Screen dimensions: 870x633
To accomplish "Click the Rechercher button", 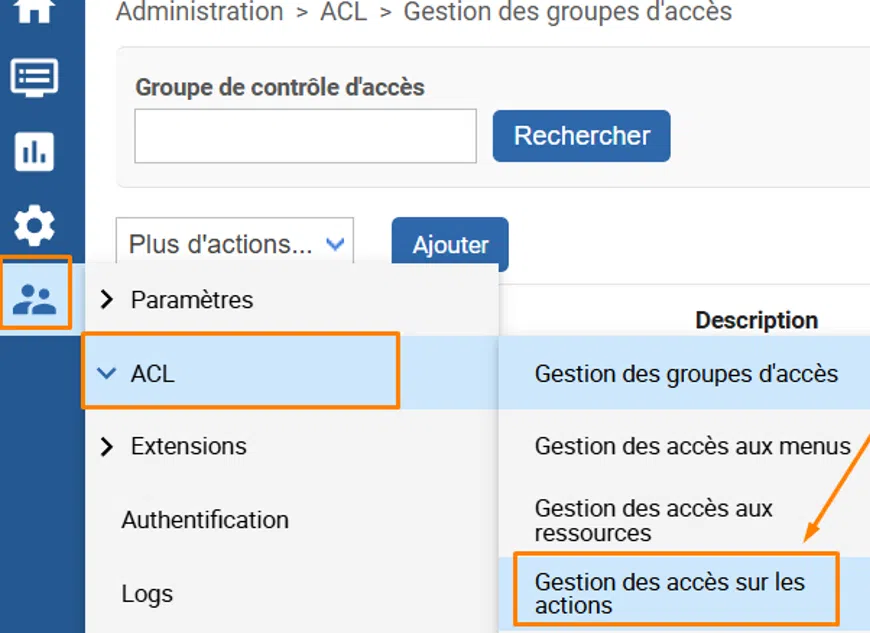I will click(581, 136).
